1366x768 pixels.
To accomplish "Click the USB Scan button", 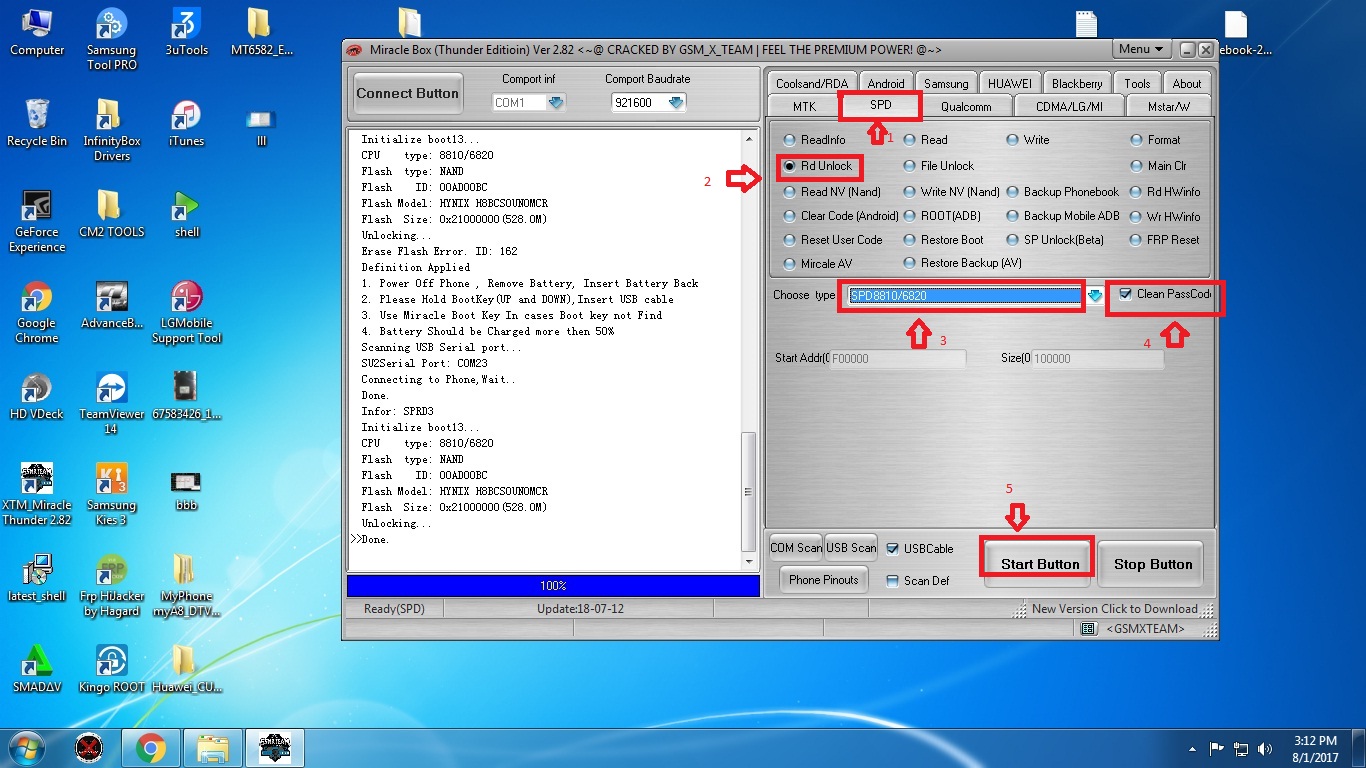I will [851, 547].
